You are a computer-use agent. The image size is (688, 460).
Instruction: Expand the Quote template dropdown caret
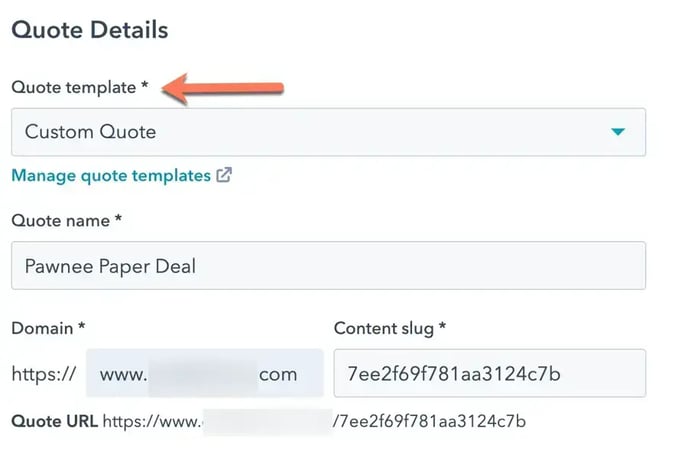click(618, 132)
